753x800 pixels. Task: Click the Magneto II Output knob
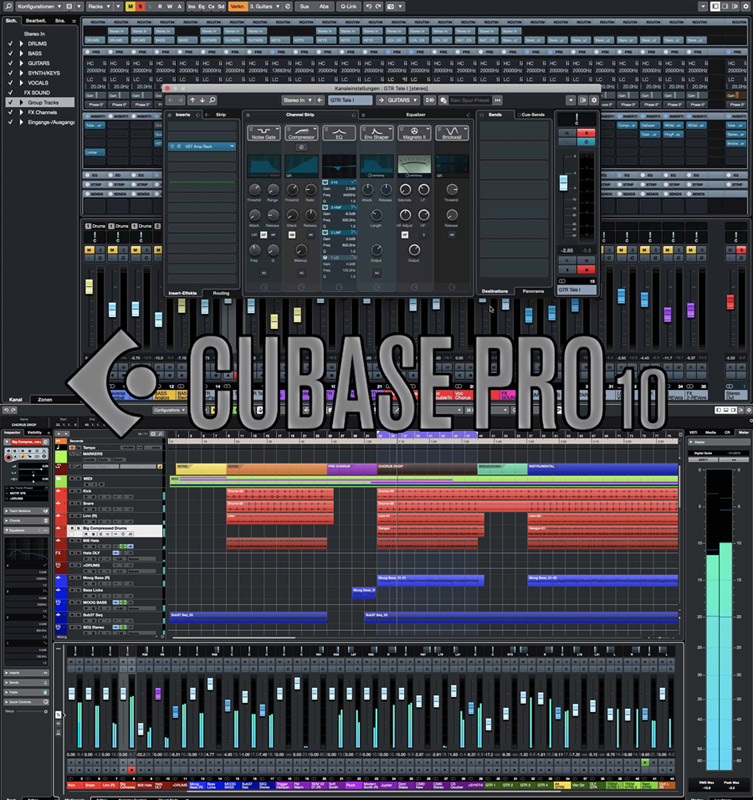click(414, 250)
